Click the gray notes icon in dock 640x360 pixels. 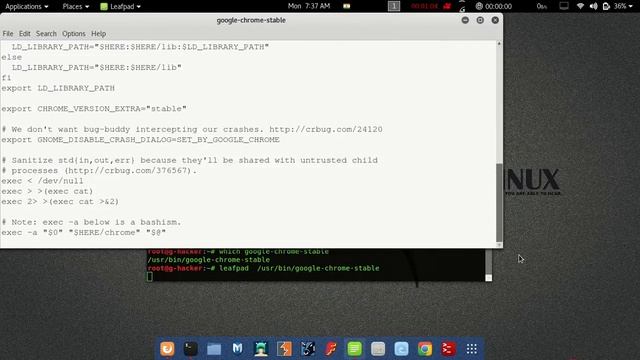click(378, 349)
